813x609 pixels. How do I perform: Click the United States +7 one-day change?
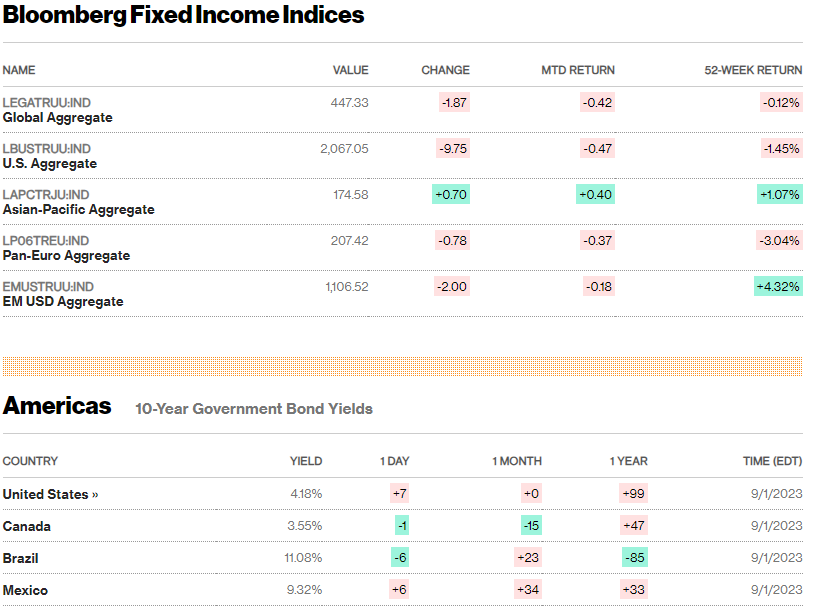pyautogui.click(x=399, y=493)
